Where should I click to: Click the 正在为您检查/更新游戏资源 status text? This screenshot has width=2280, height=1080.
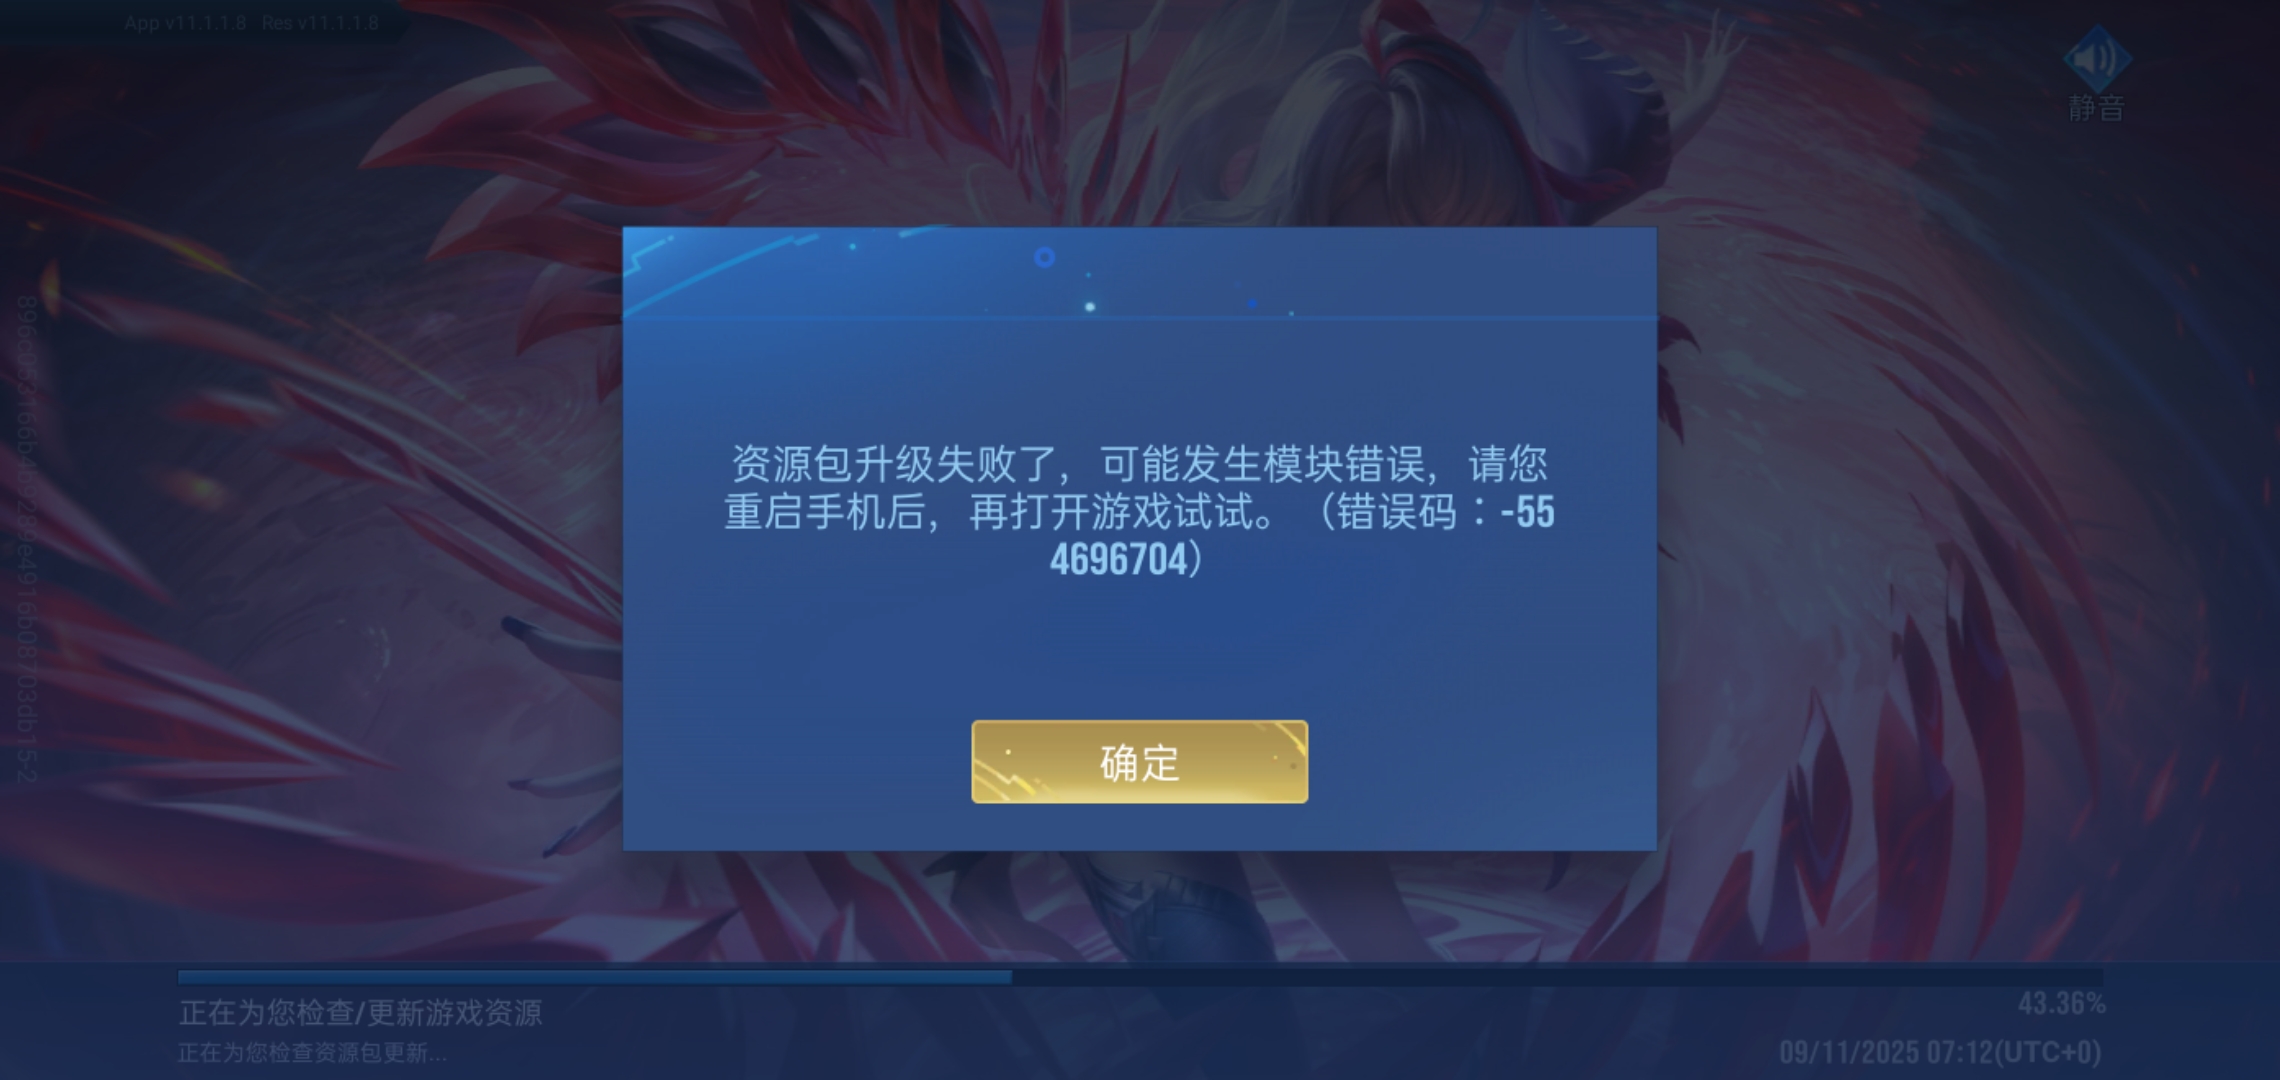(x=361, y=1013)
